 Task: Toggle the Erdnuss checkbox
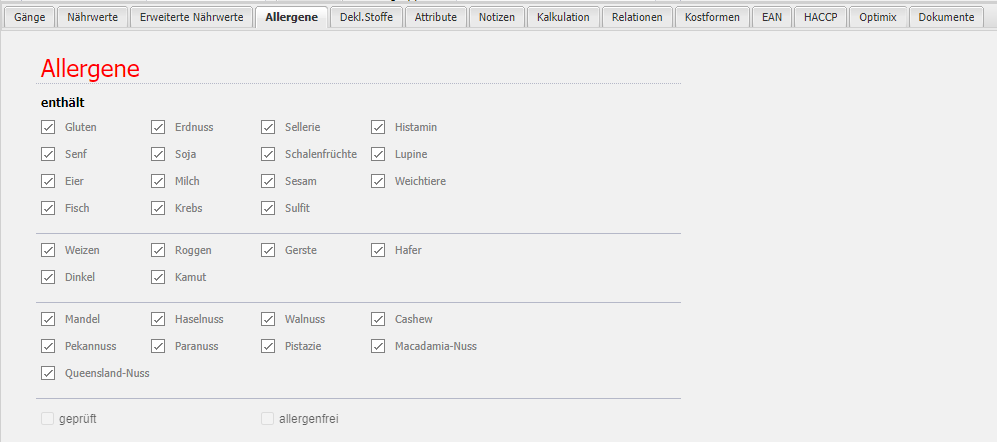pyautogui.click(x=158, y=127)
